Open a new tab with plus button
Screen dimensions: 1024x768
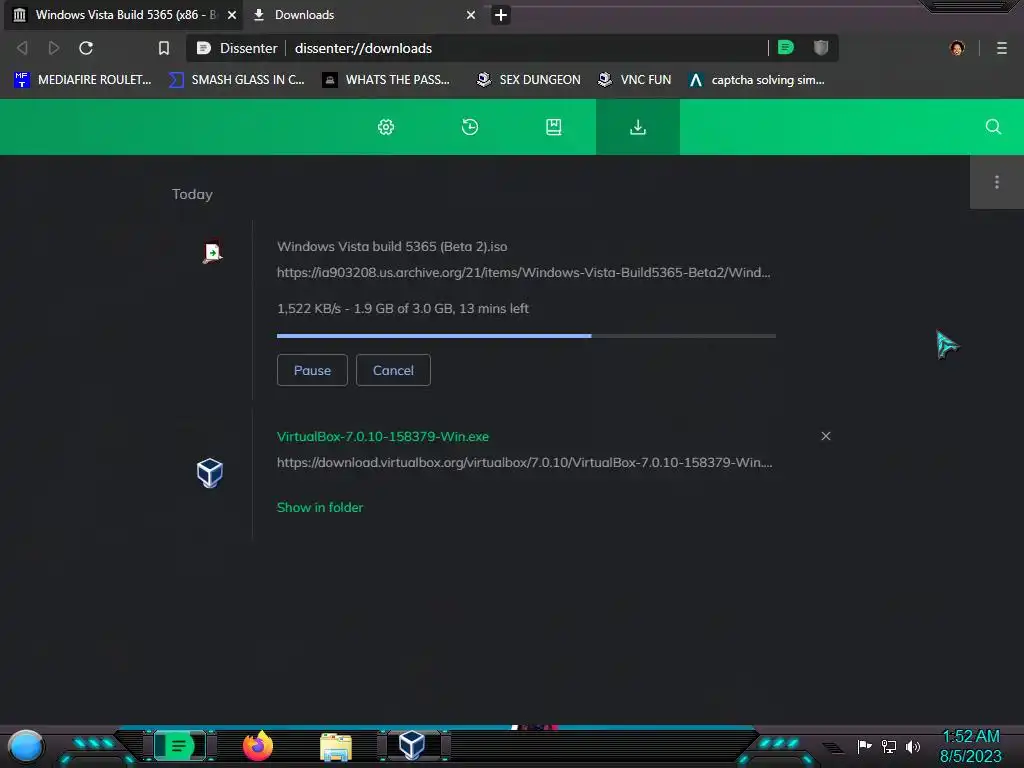[500, 15]
